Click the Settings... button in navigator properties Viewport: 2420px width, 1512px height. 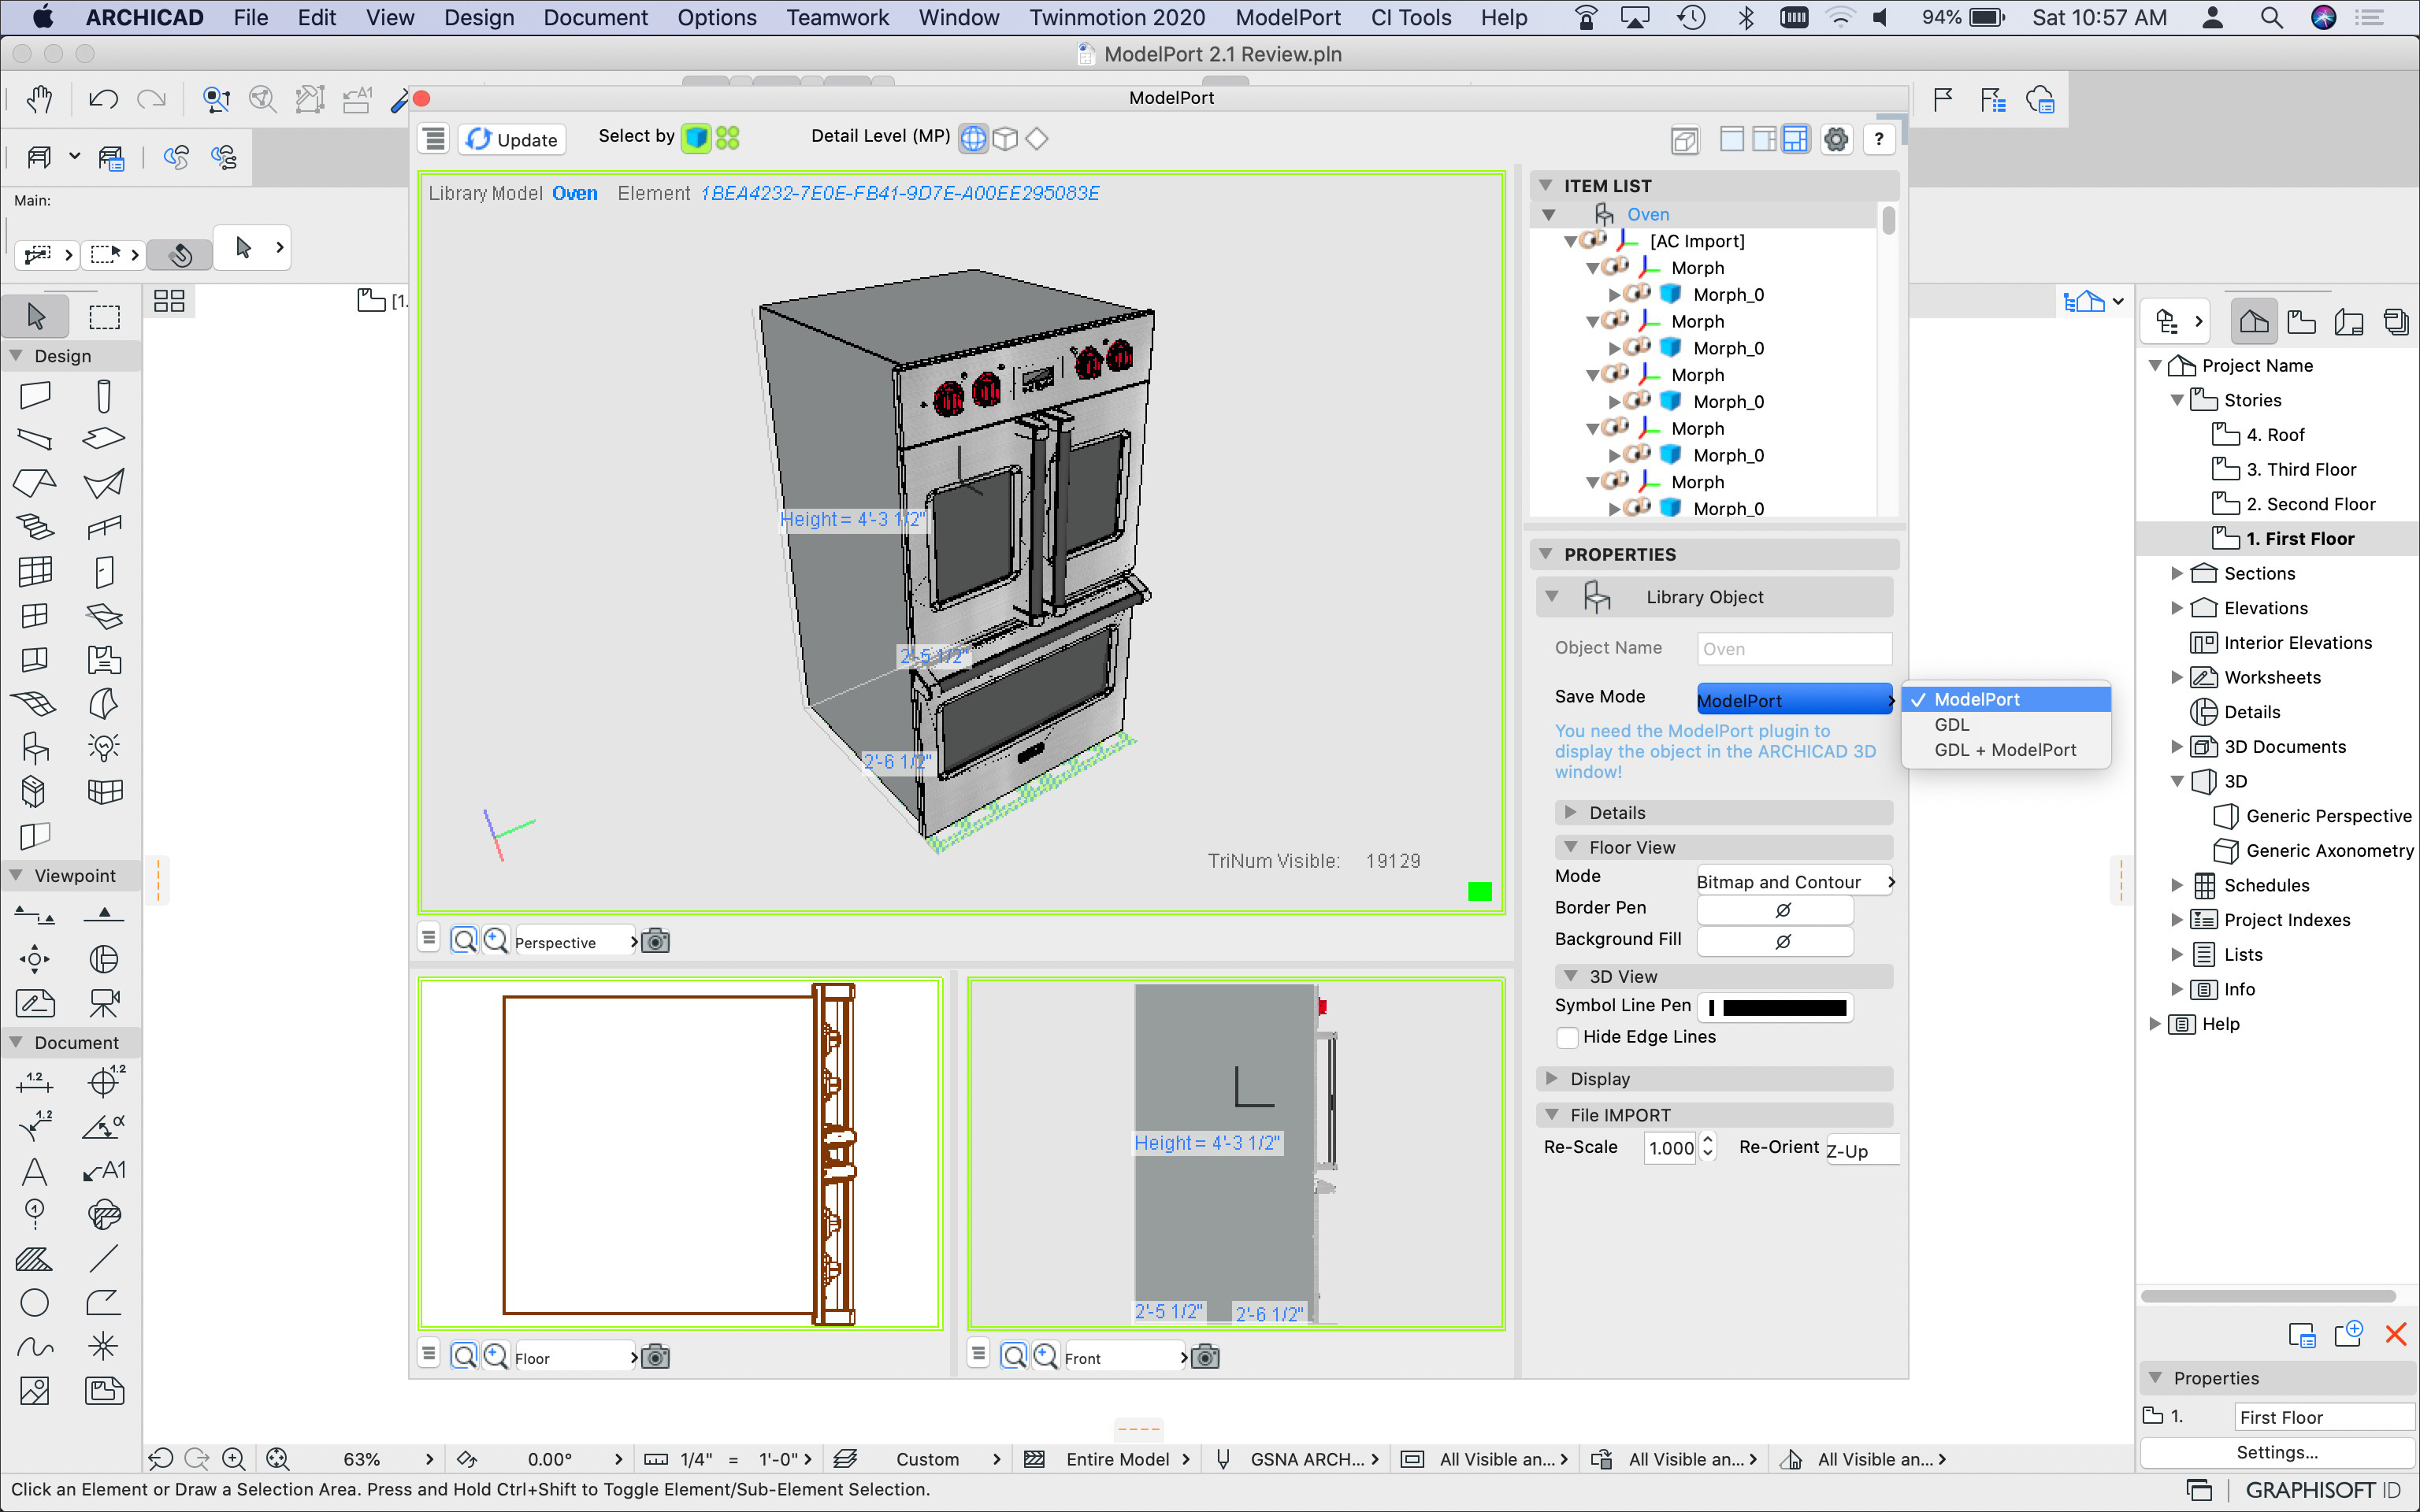(2277, 1452)
